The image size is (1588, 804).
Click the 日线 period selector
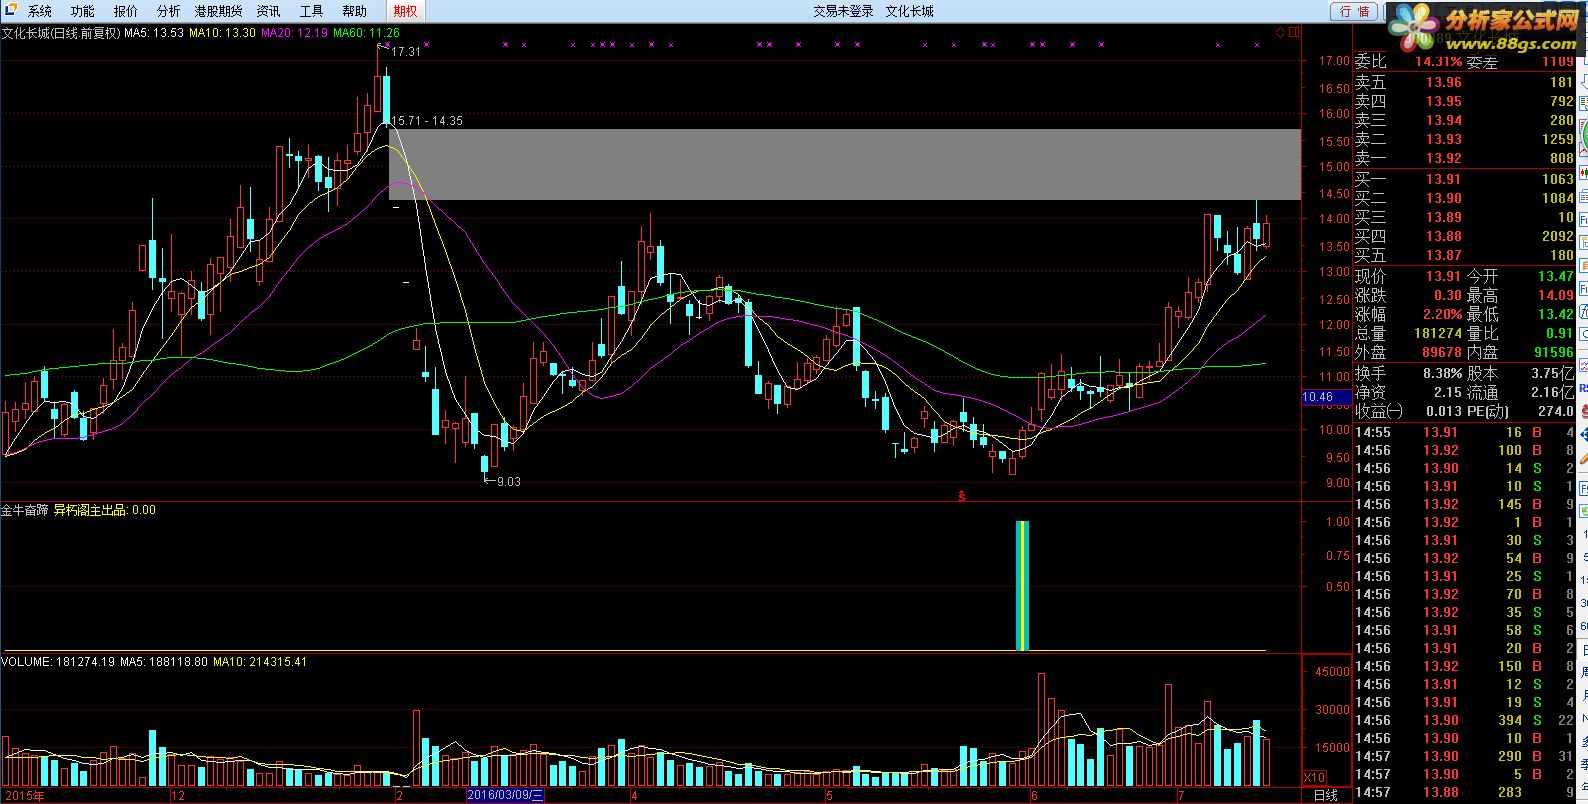pos(1325,796)
